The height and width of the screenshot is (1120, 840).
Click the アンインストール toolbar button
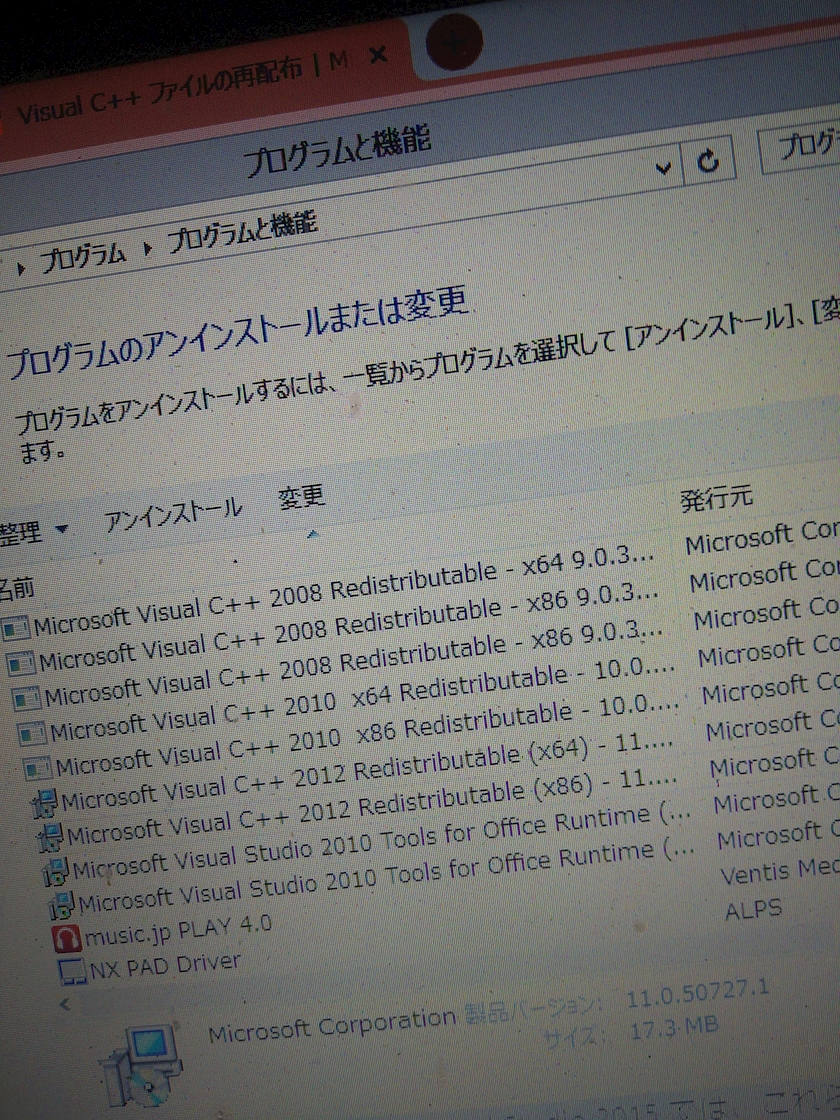pyautogui.click(x=172, y=515)
